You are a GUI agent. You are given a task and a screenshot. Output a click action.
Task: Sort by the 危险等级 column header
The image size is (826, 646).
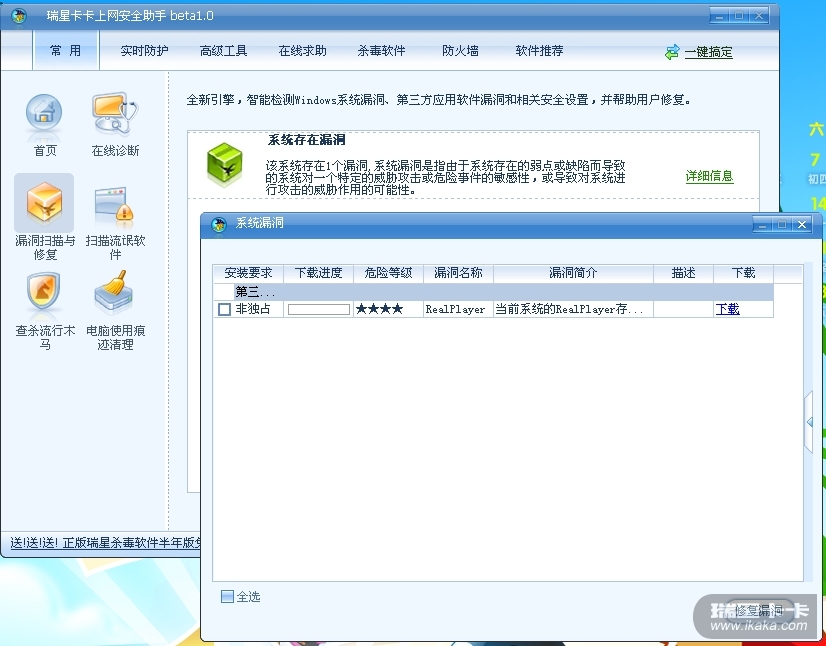[x=388, y=273]
